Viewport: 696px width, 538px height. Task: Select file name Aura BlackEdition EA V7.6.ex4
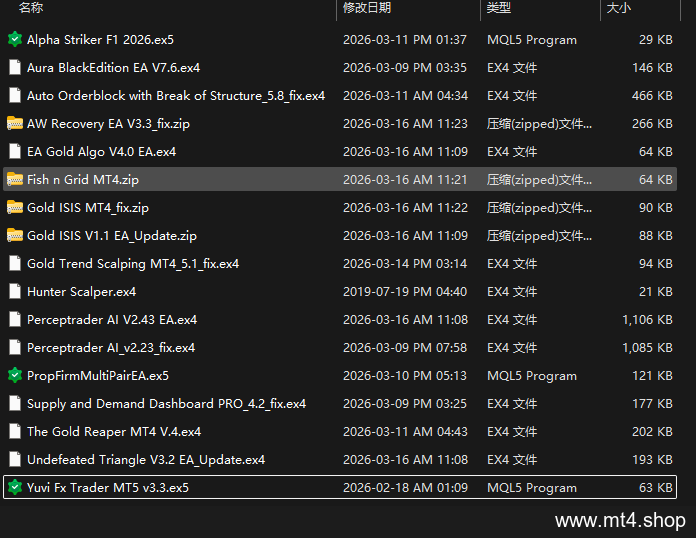coord(114,67)
